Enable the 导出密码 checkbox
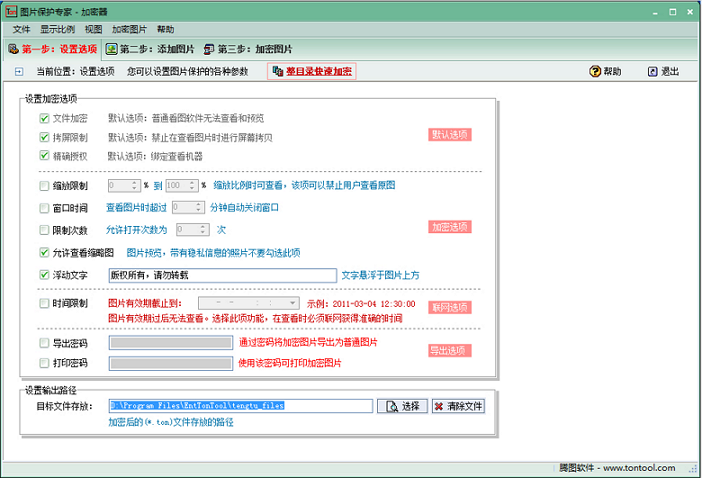This screenshot has width=702, height=478. (44, 343)
